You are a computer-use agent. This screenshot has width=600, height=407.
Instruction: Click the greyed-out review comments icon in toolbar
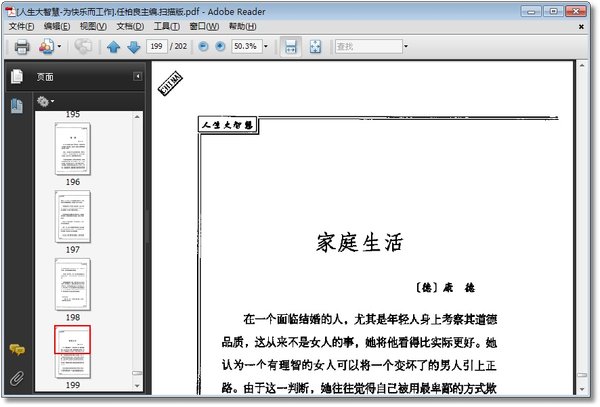point(83,47)
